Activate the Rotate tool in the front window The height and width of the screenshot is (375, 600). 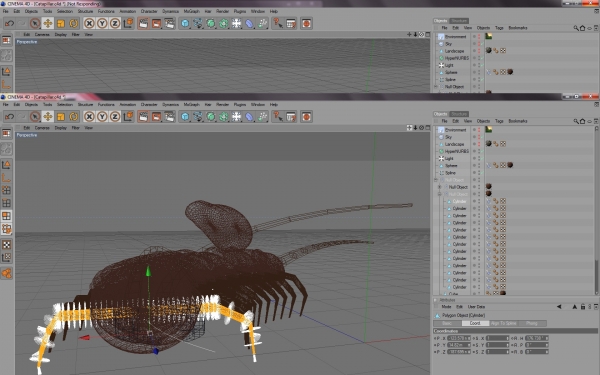pos(73,117)
